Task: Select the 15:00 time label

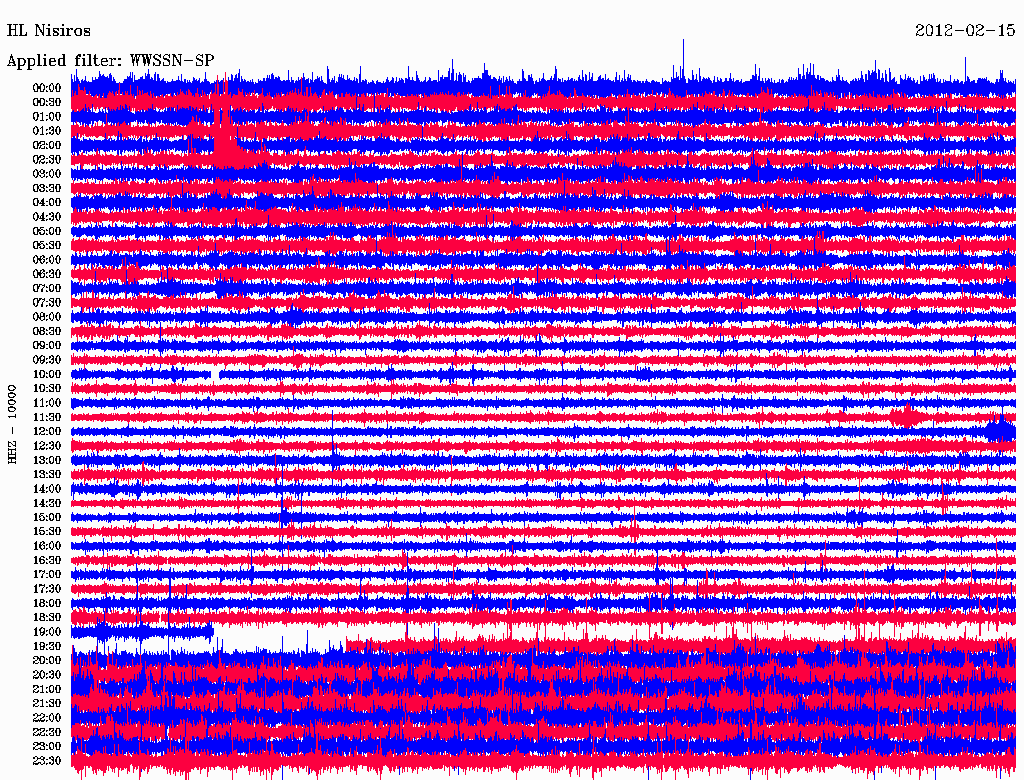Action: pos(47,517)
